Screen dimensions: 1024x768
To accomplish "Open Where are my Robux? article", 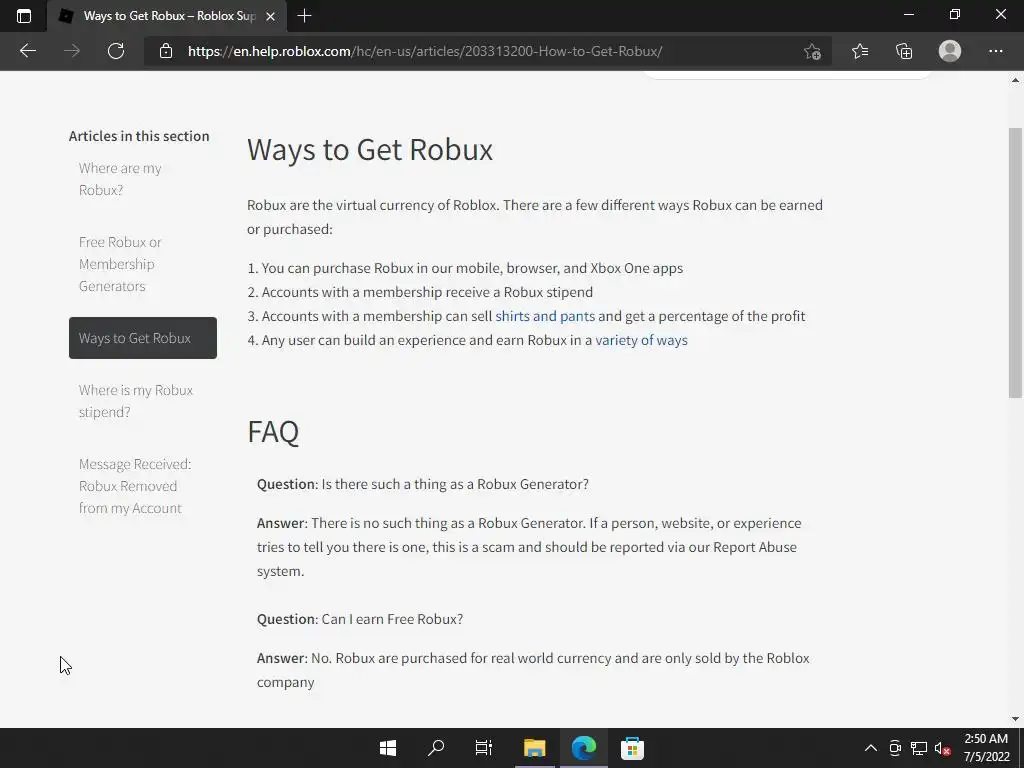I will point(120,179).
